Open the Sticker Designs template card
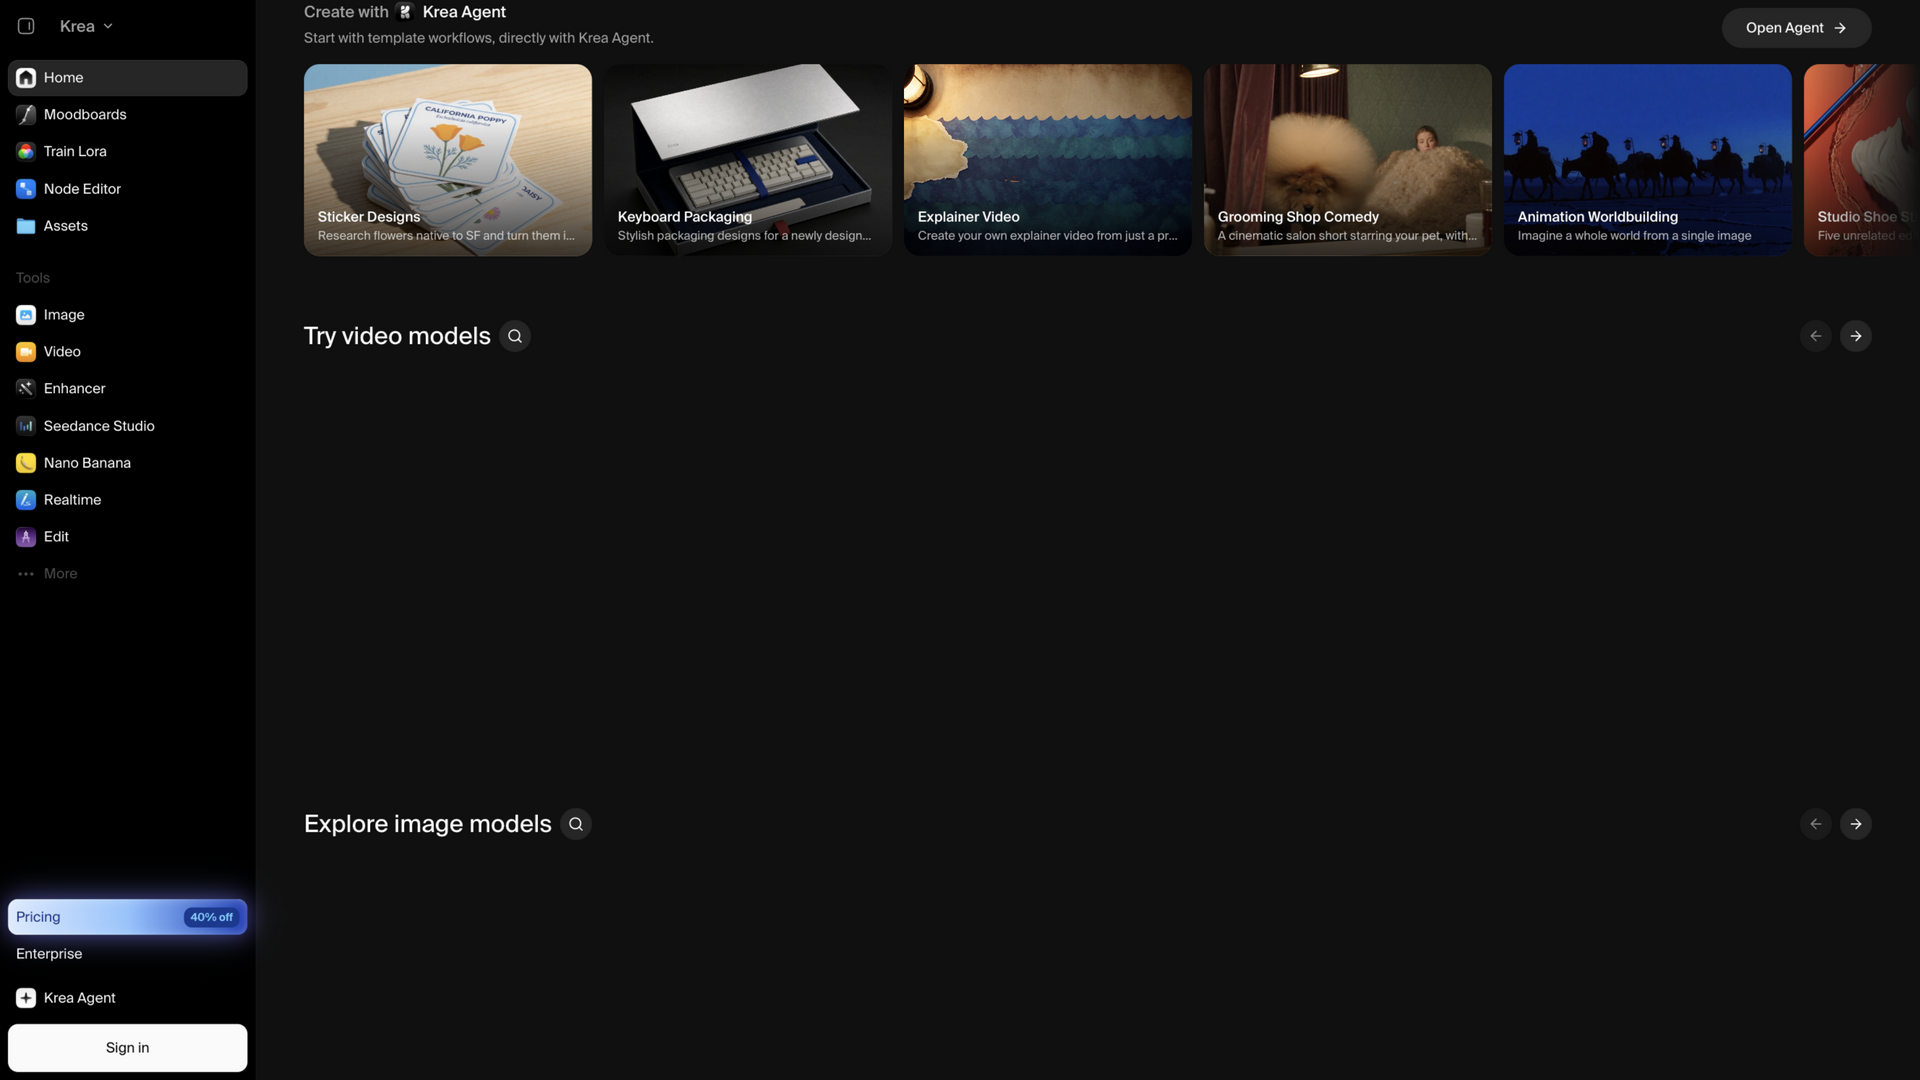 point(448,160)
